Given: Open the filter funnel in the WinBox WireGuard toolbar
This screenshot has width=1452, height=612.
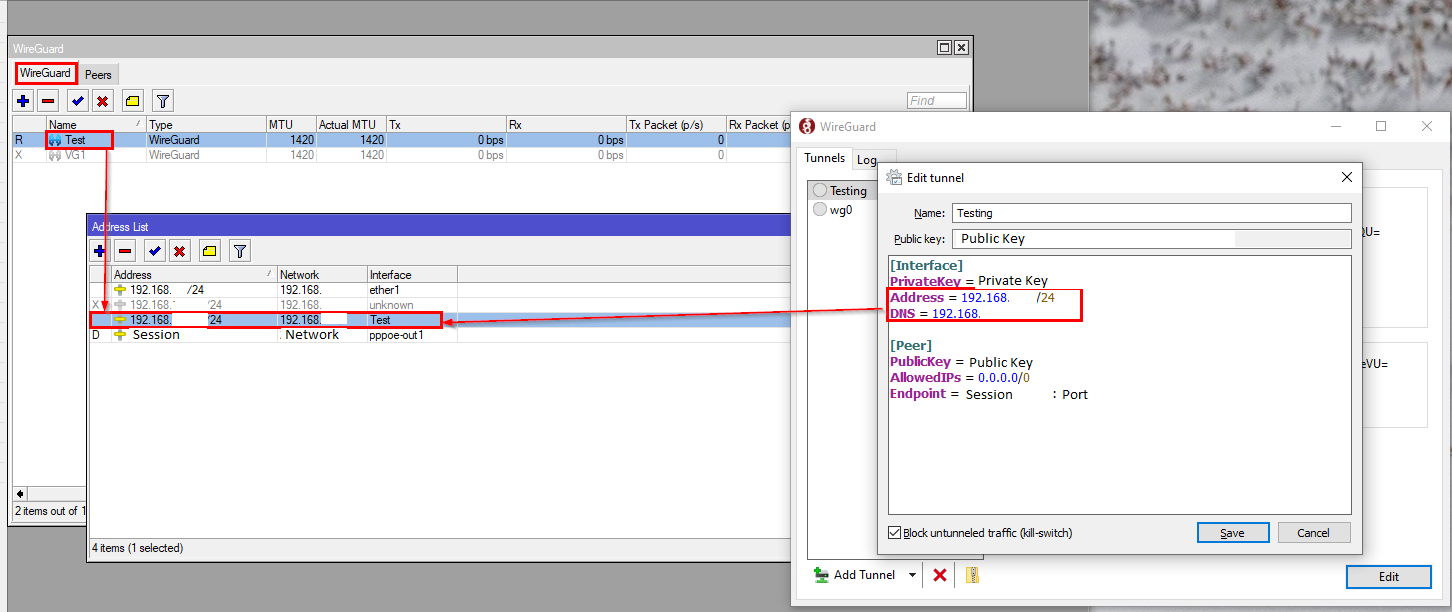Looking at the screenshot, I should point(163,101).
